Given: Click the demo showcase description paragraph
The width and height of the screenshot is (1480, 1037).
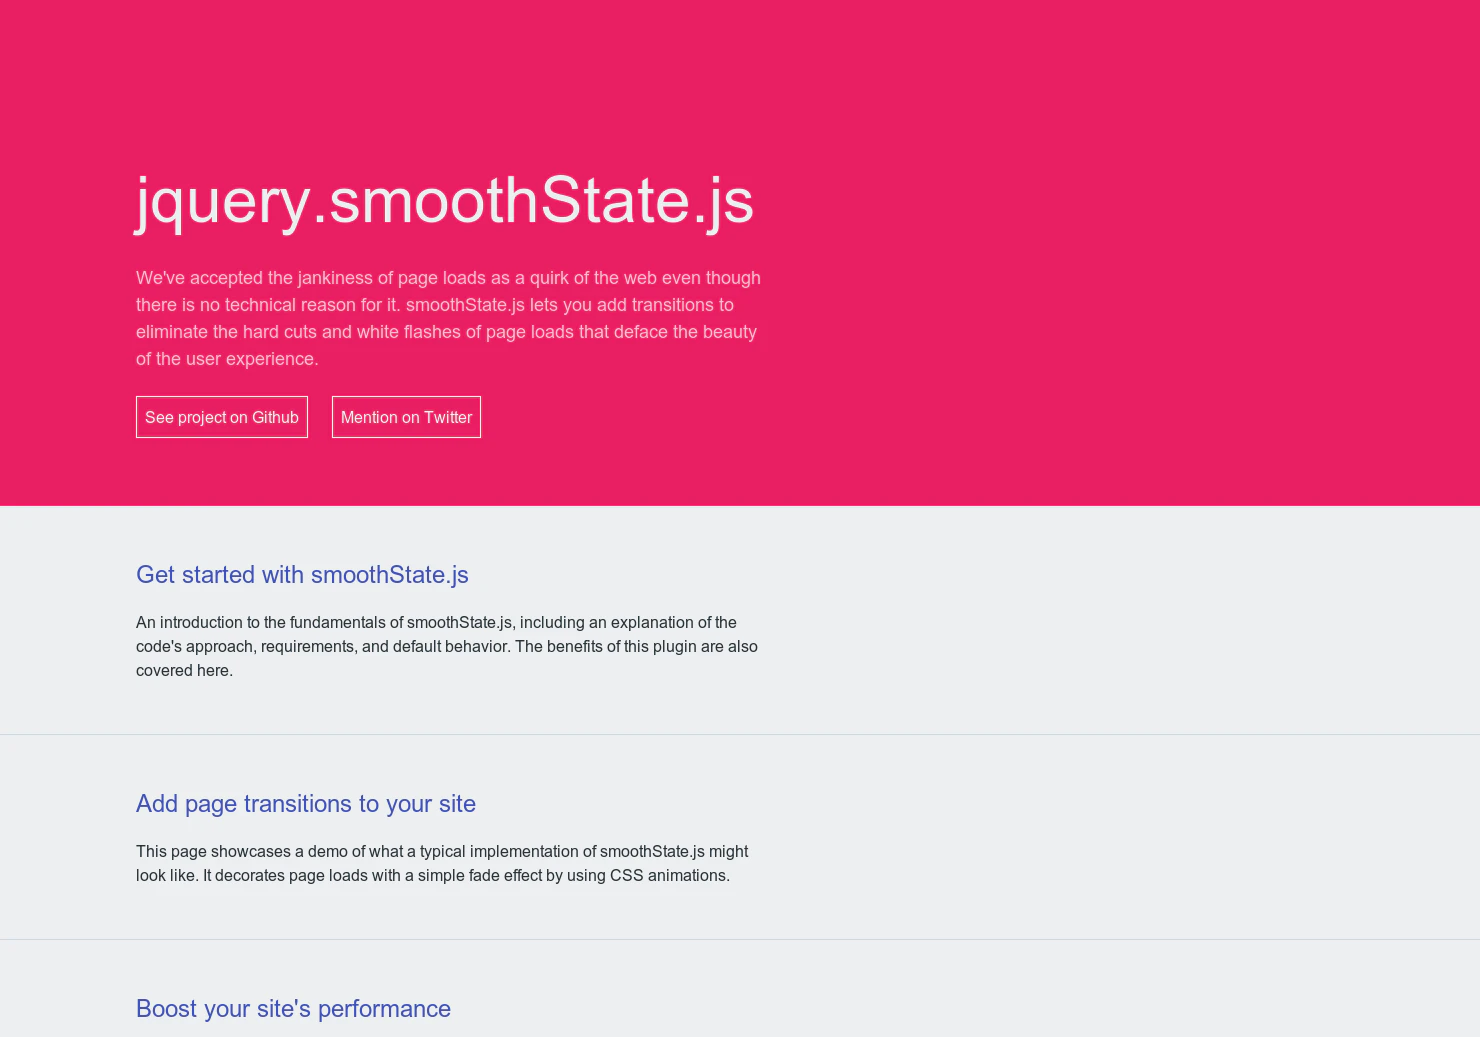Looking at the screenshot, I should [441, 863].
